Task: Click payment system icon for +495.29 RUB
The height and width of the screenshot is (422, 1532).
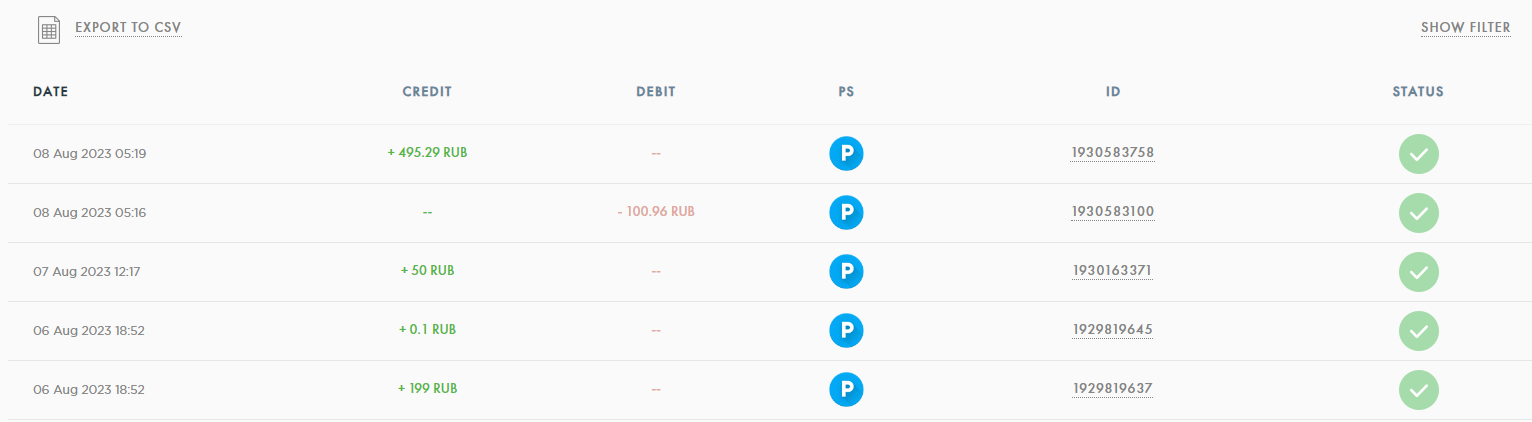Action: pyautogui.click(x=846, y=154)
